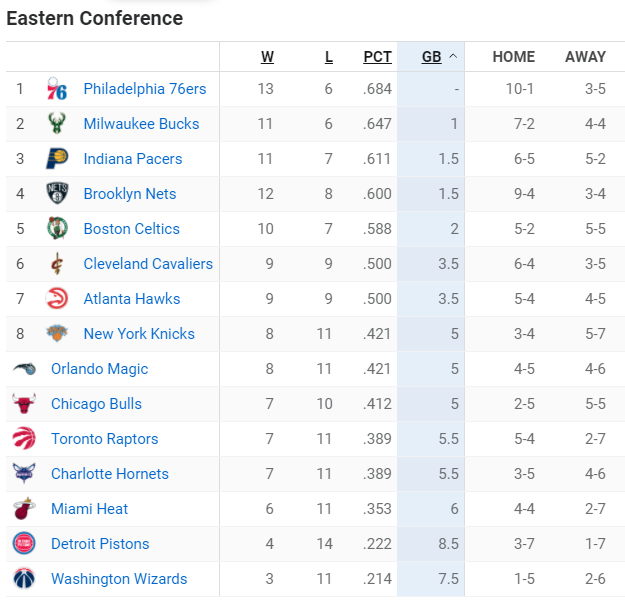Sort standings by PCT column
Screen dimensions: 625x605
[x=377, y=57]
